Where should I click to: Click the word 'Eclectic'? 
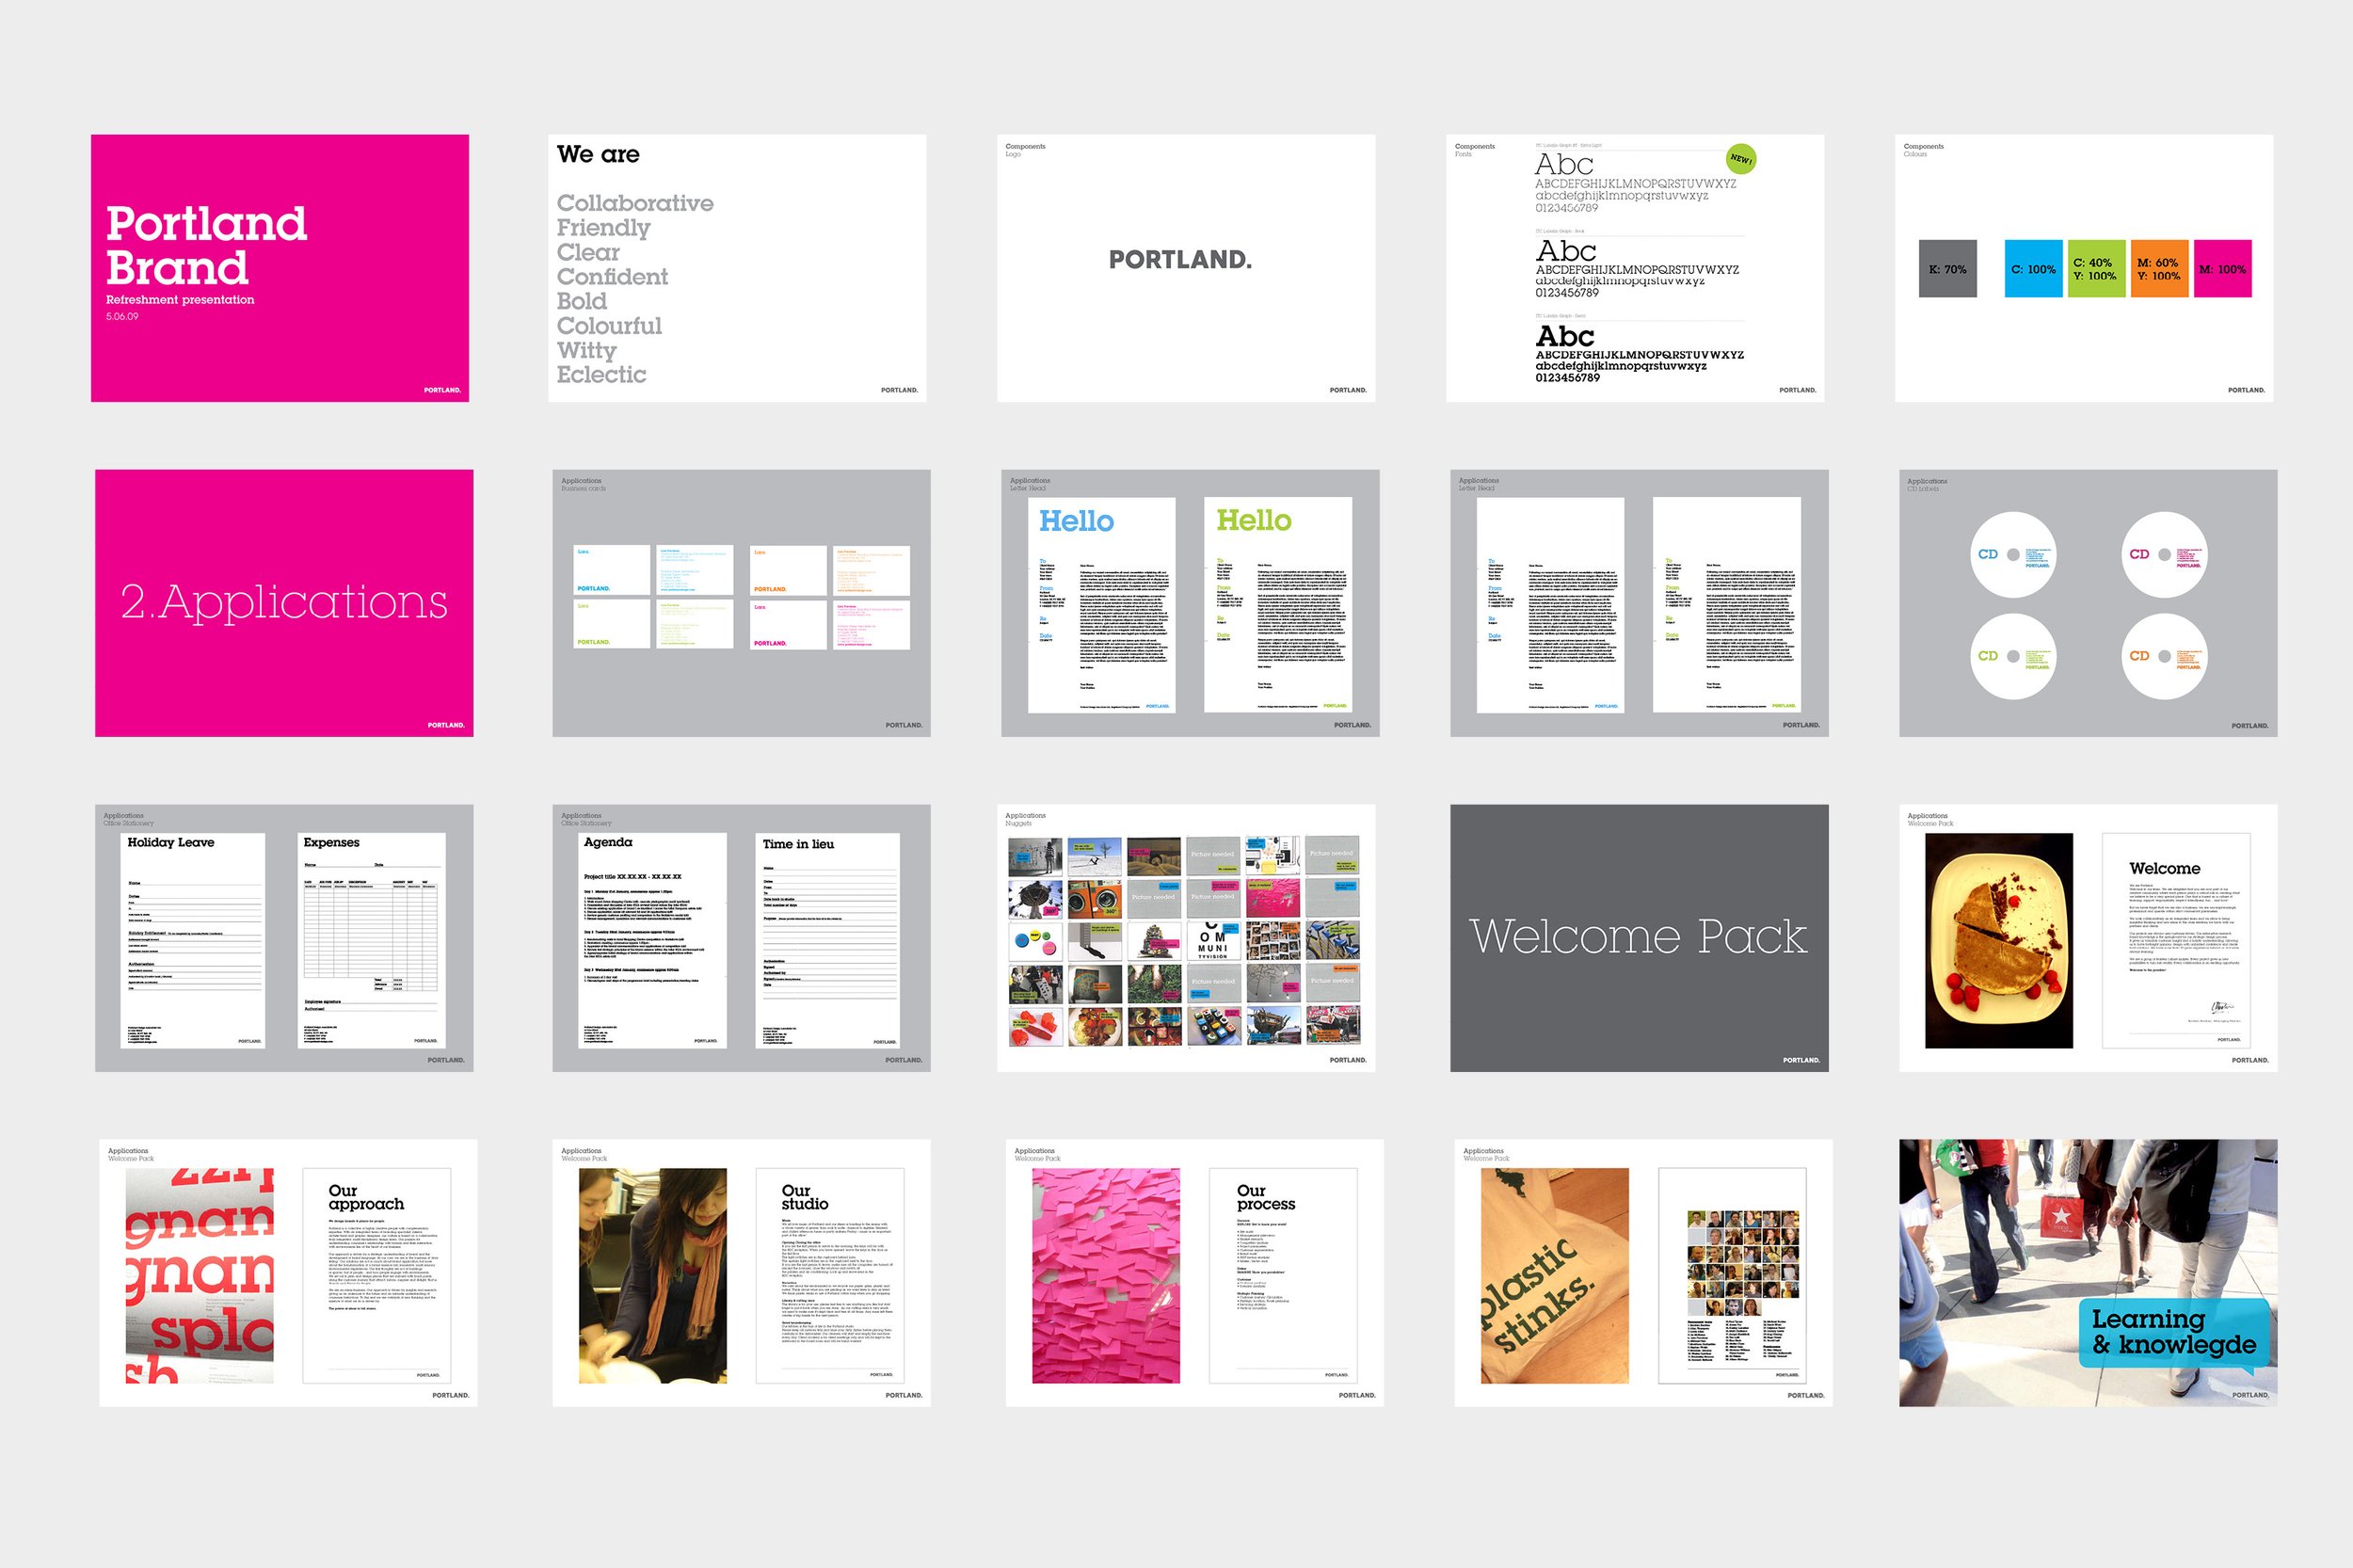pyautogui.click(x=601, y=374)
